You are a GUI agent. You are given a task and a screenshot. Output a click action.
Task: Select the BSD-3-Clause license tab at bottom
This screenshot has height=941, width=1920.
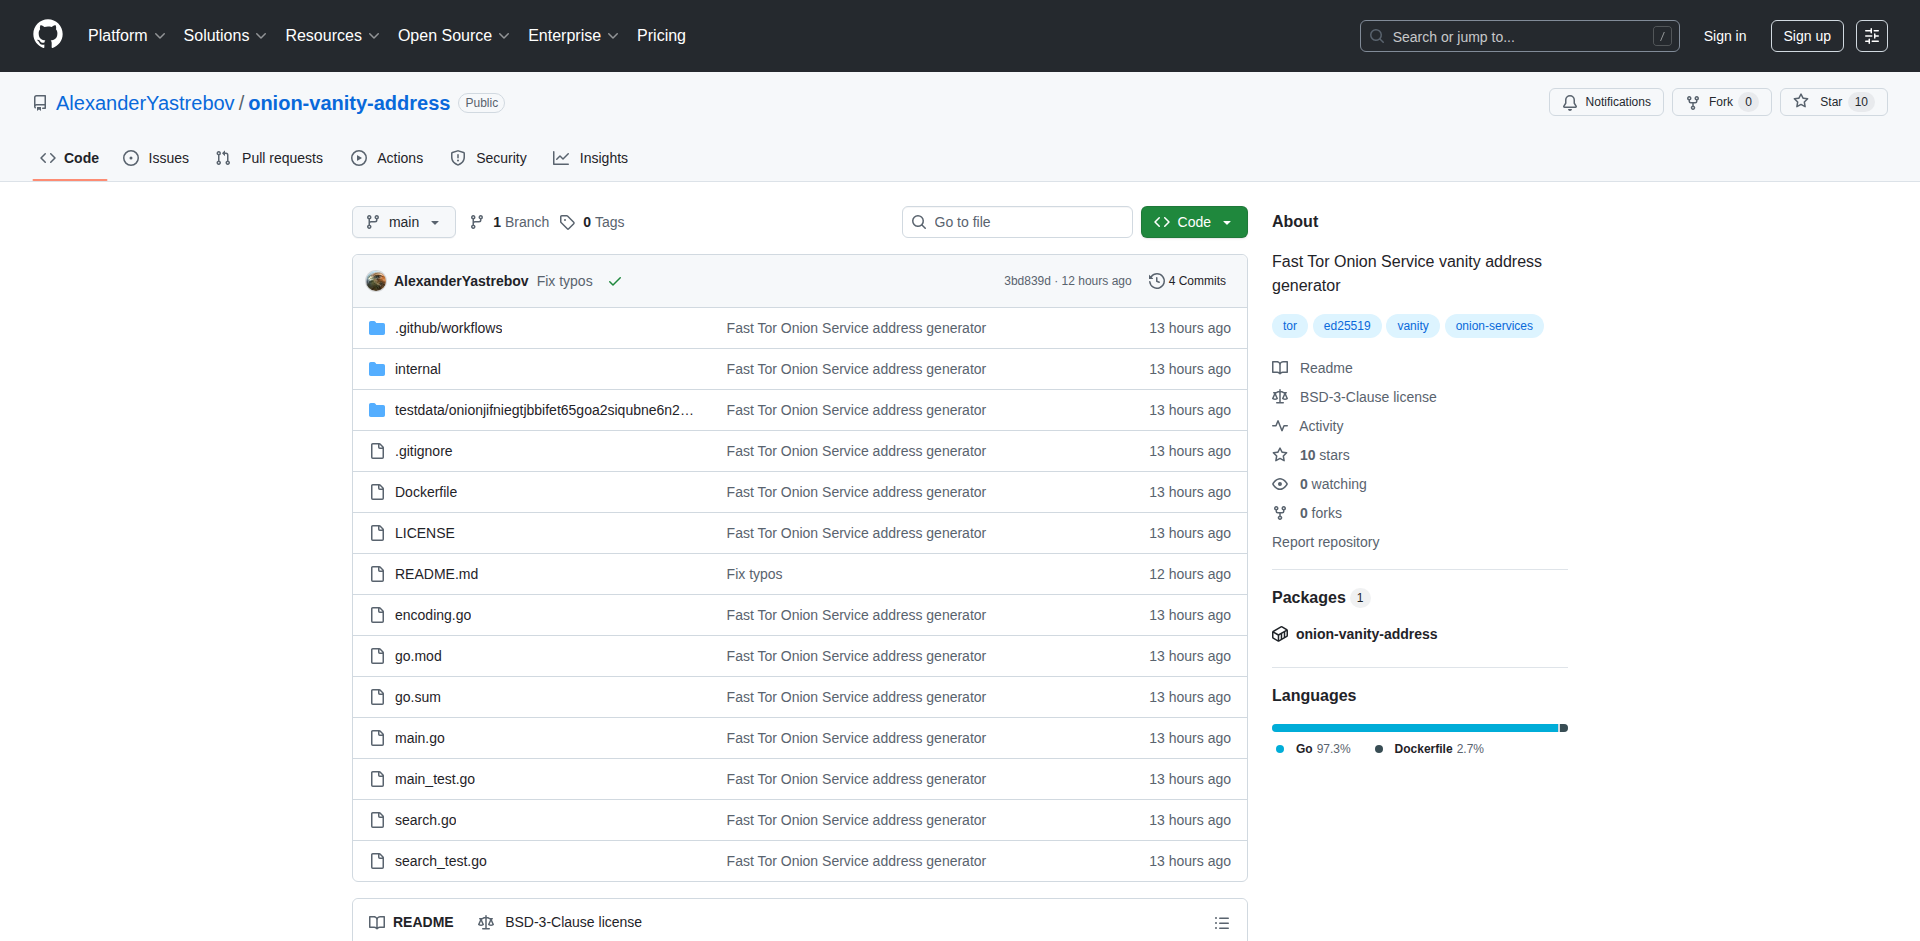click(560, 922)
